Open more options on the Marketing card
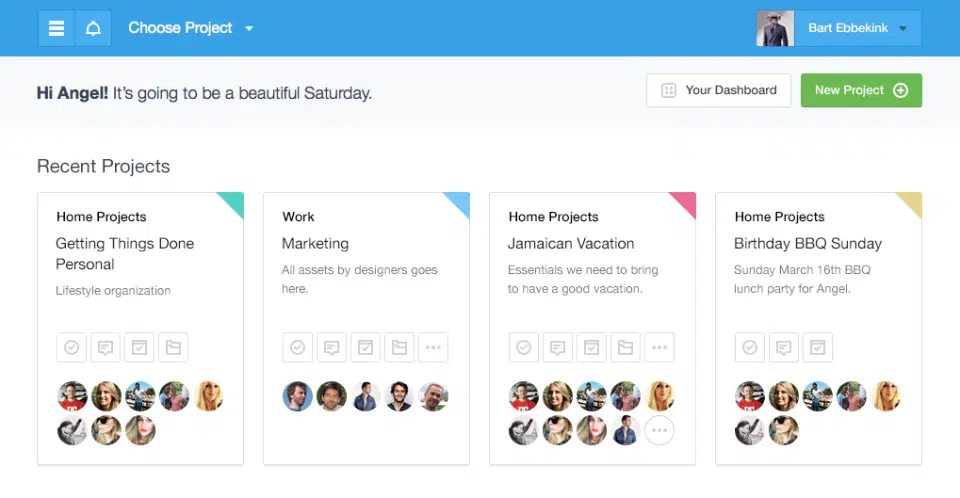The height and width of the screenshot is (498, 960). pyautogui.click(x=433, y=347)
